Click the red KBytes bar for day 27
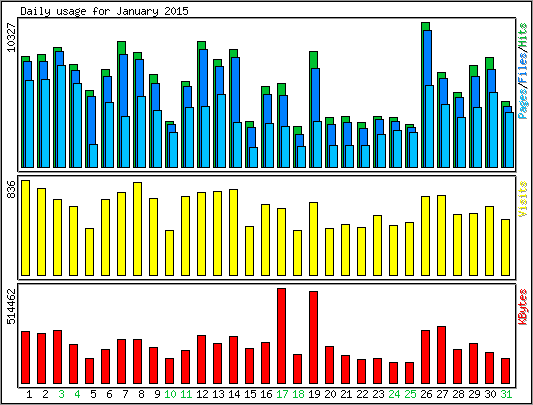 point(442,355)
